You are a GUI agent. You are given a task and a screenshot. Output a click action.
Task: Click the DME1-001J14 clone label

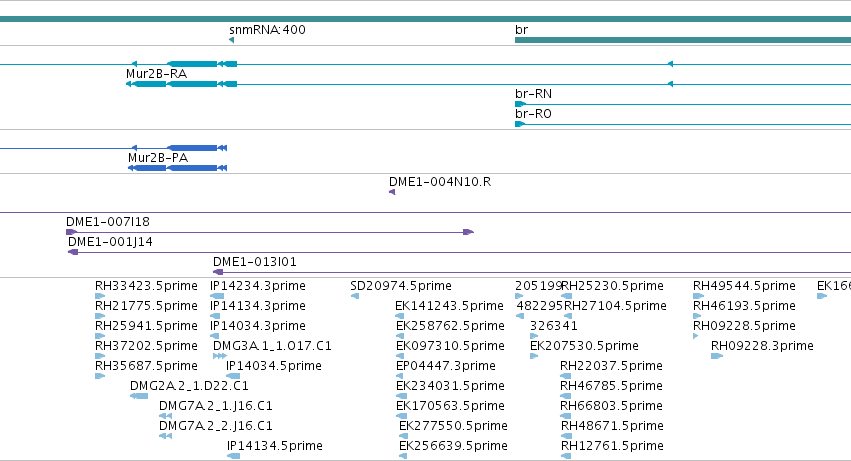[x=110, y=242]
